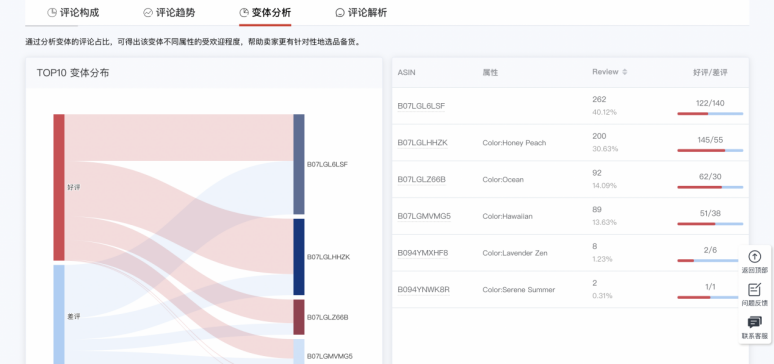Image resolution: width=774 pixels, height=364 pixels.
Task: Open 联系客服 chat icon
Action: coord(754,323)
